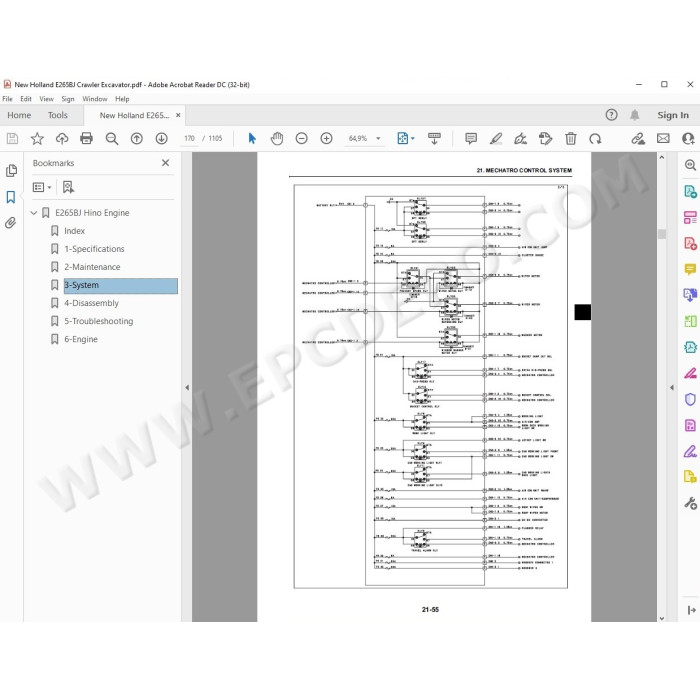Screen dimensions: 700x700
Task: Open the Sign document pen tool
Action: coord(520,139)
